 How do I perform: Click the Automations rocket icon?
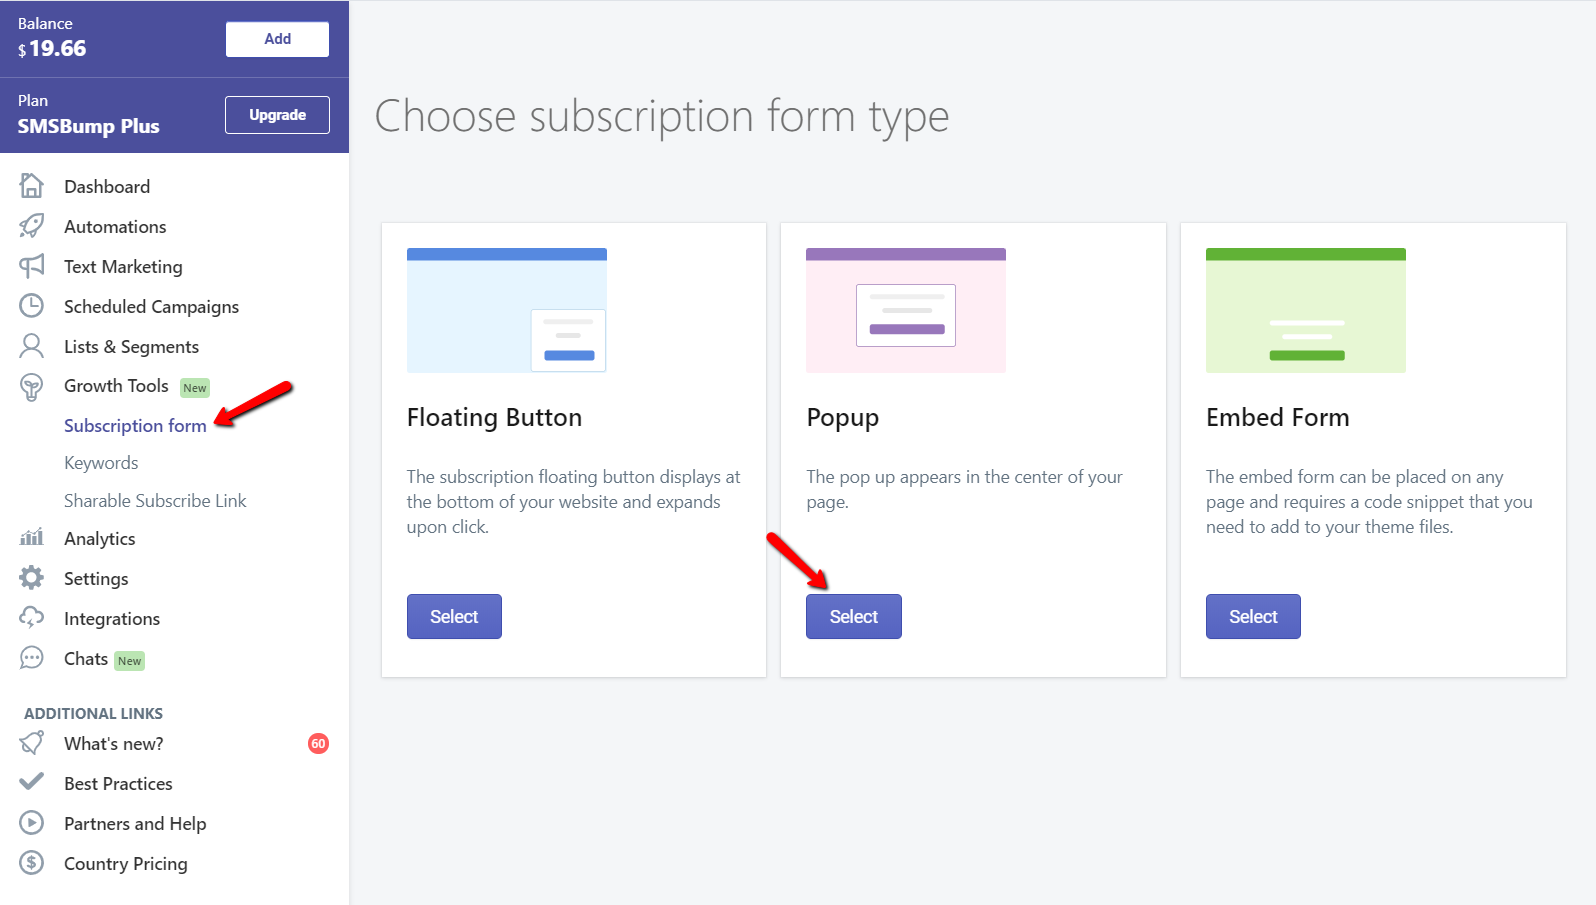32,226
